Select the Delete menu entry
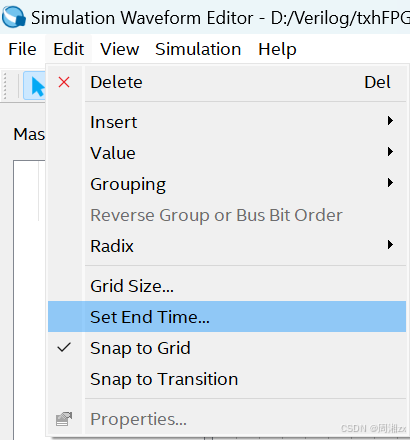The height and width of the screenshot is (440, 410). (x=227, y=82)
